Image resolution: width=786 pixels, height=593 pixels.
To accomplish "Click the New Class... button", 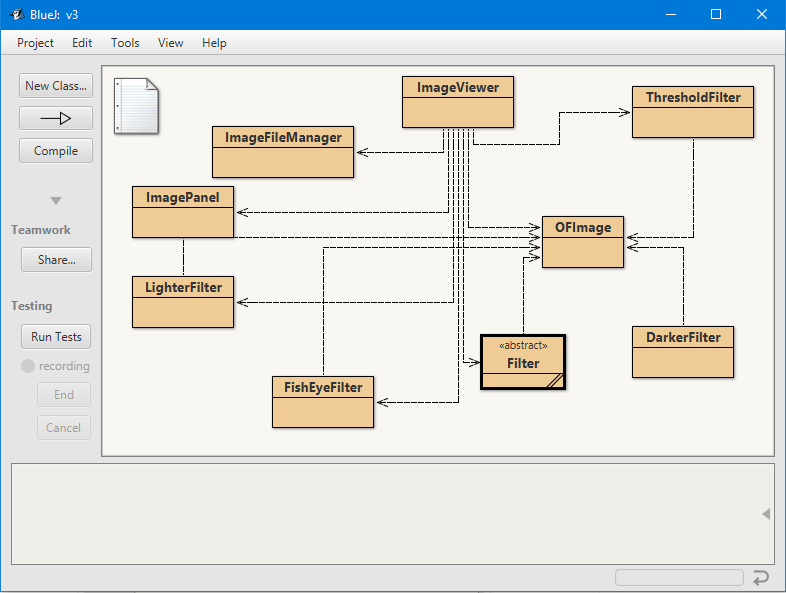I will (56, 86).
